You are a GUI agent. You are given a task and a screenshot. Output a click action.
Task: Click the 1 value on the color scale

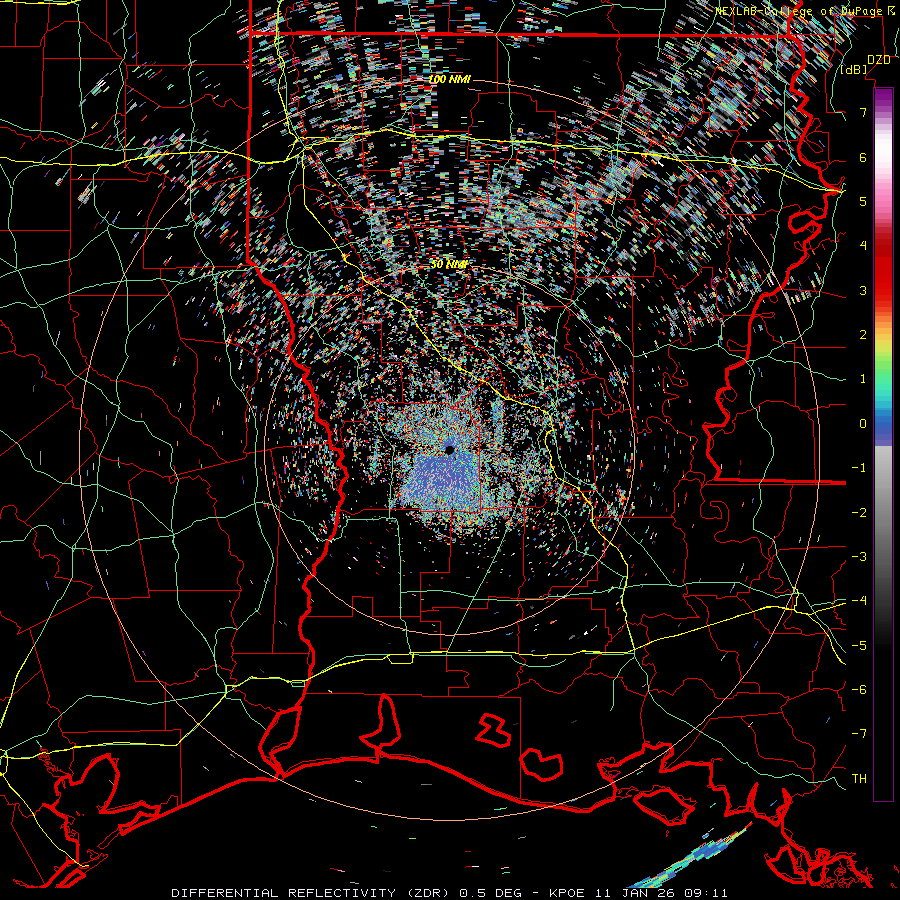[x=863, y=379]
